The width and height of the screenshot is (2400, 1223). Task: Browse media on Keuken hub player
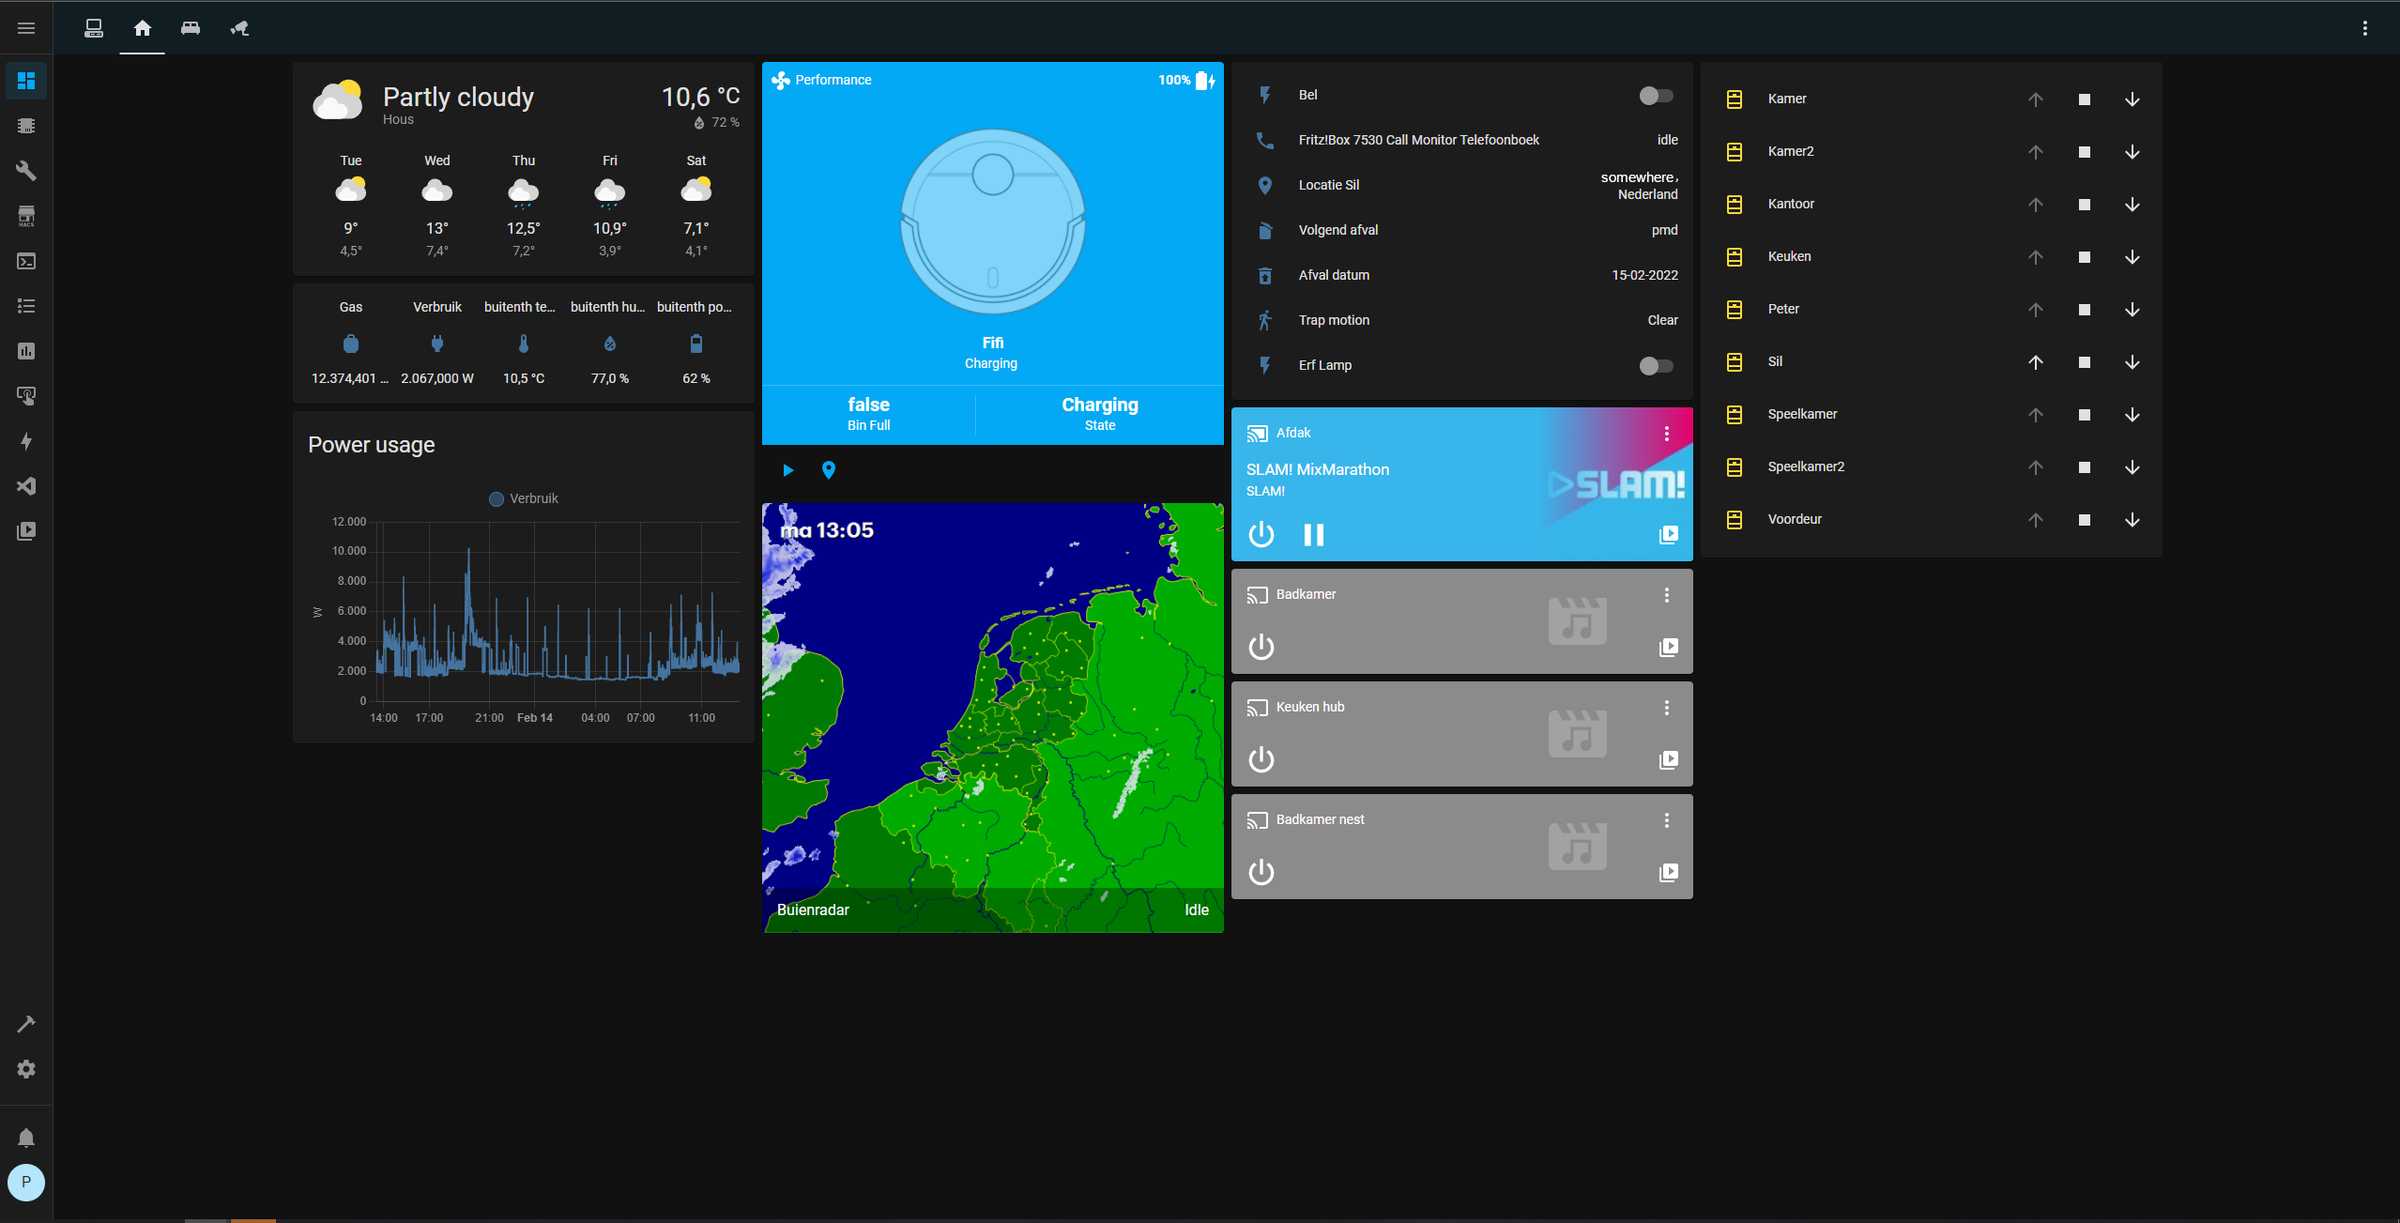tap(1668, 760)
